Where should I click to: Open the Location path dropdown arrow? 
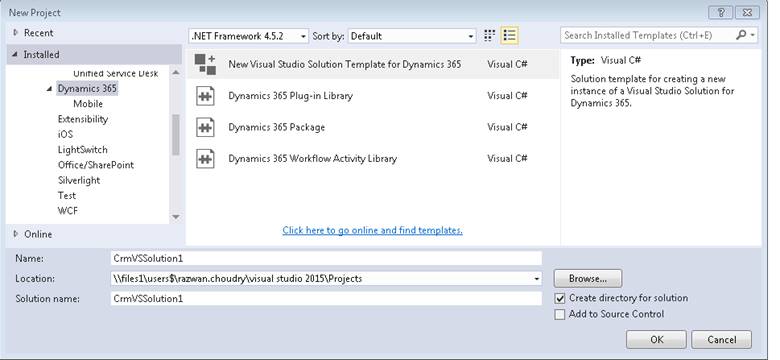[536, 279]
